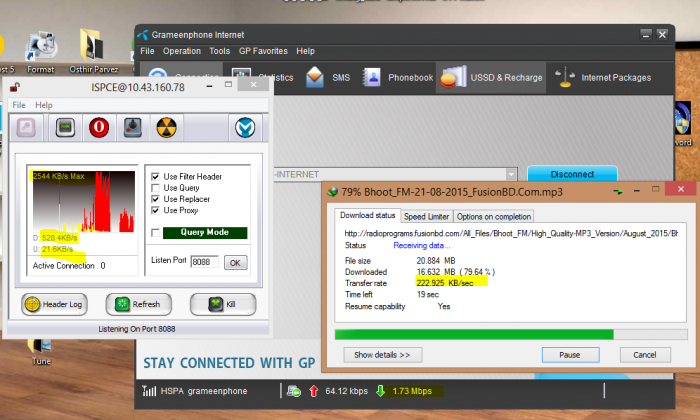This screenshot has width=700, height=420.
Task: Click the red upload arrow in status bar
Action: (313, 391)
